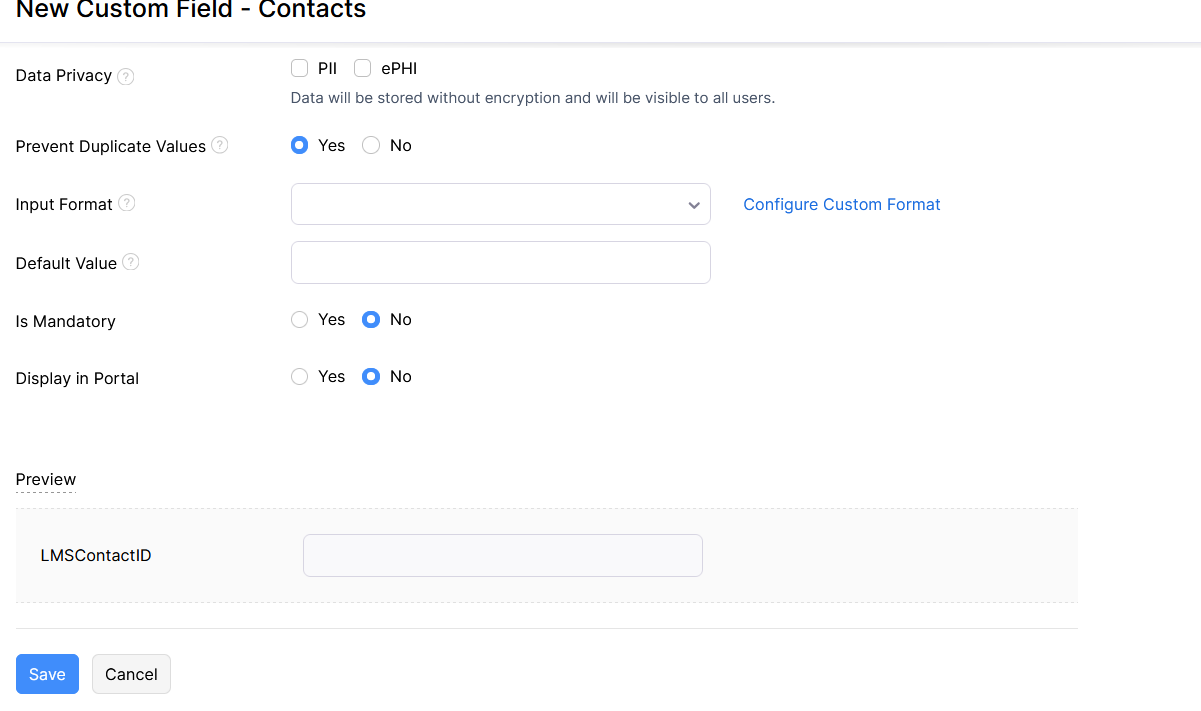Click into the Default Value text field
This screenshot has height=711, width=1201.
500,262
